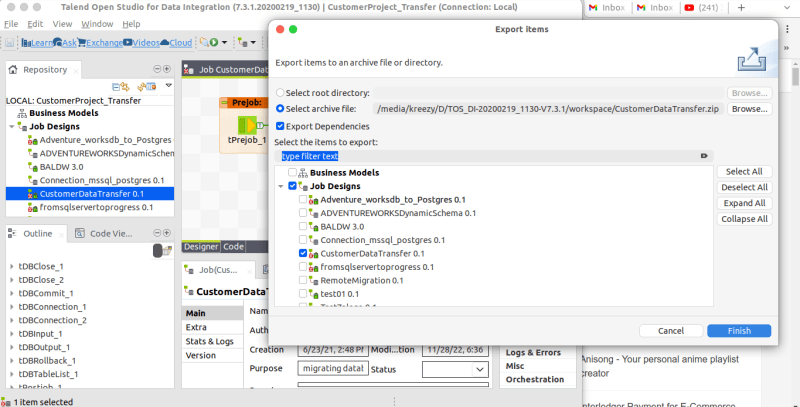Click the save icon in the toolbar

point(11,43)
